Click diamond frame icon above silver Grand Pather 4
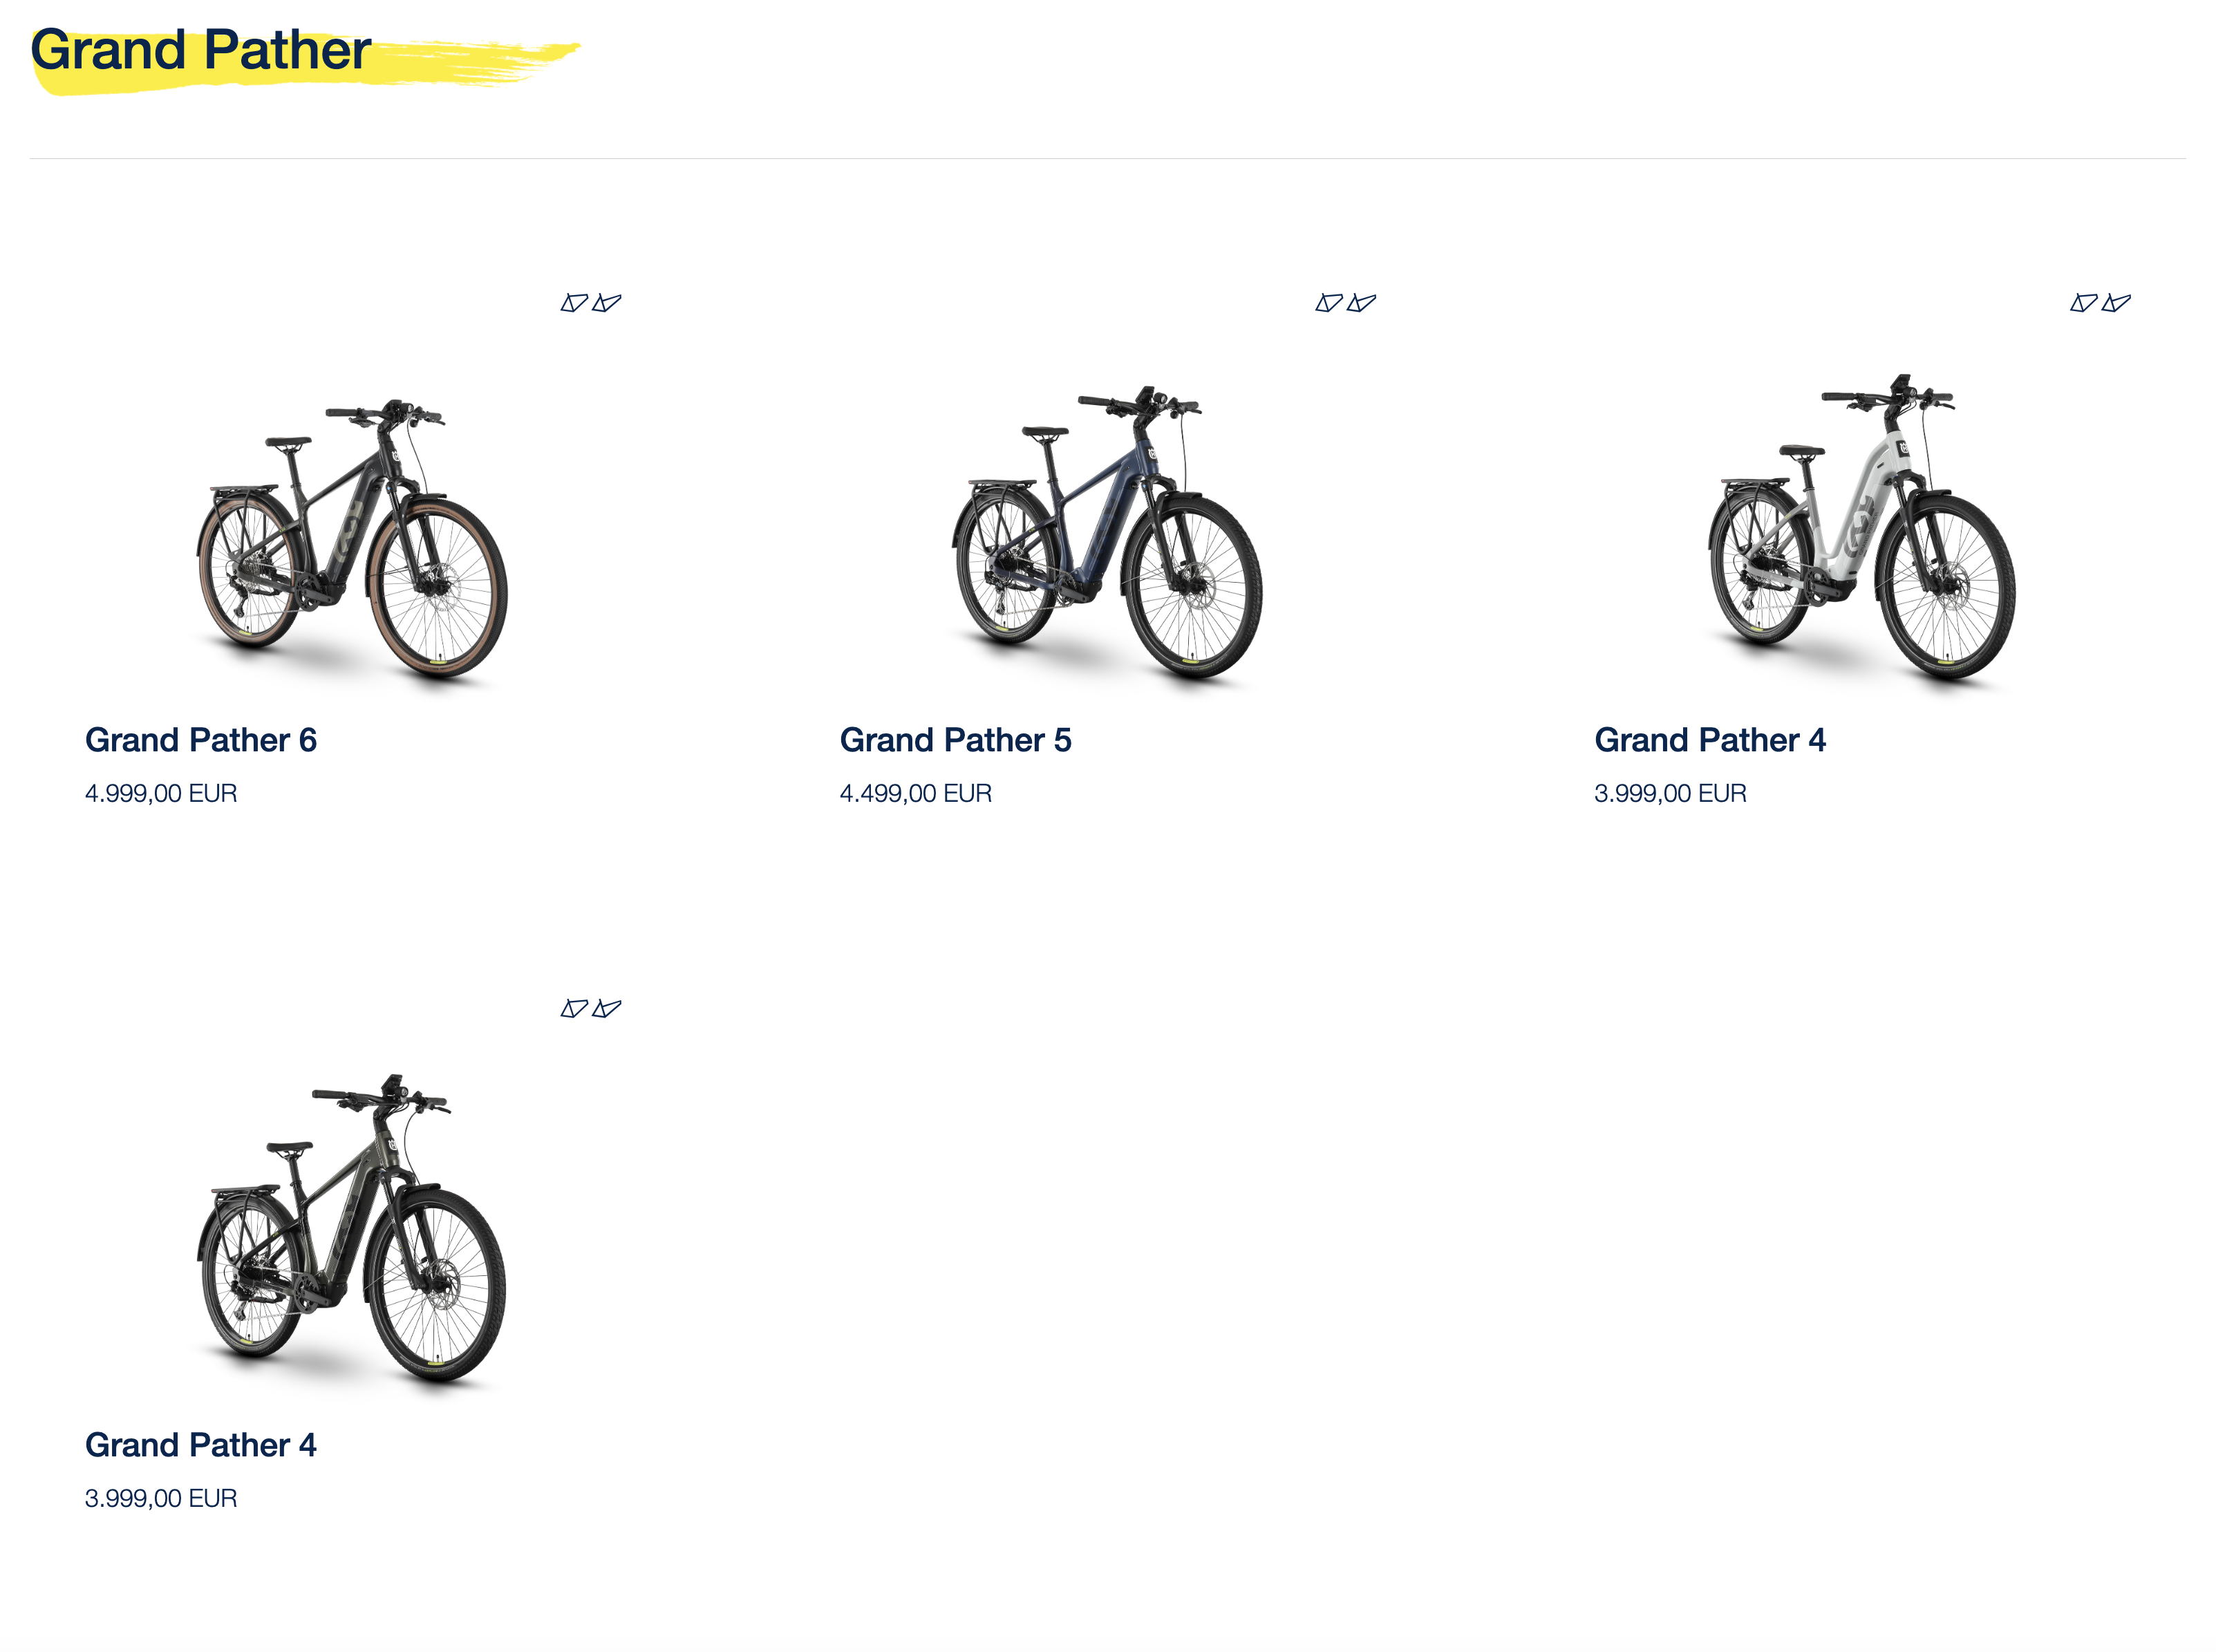 click(2084, 303)
